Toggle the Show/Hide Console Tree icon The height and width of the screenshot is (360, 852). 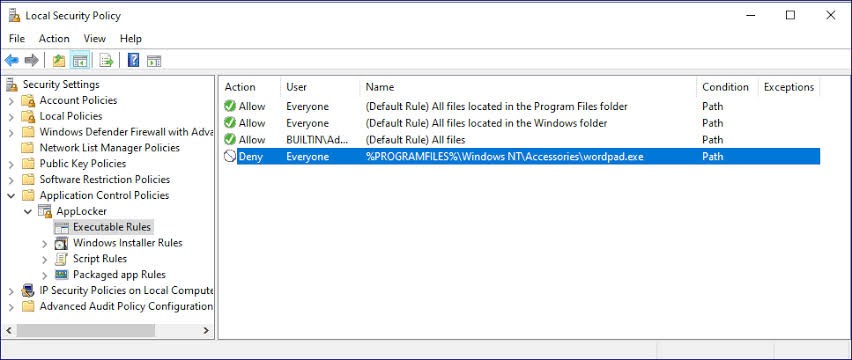[x=80, y=61]
